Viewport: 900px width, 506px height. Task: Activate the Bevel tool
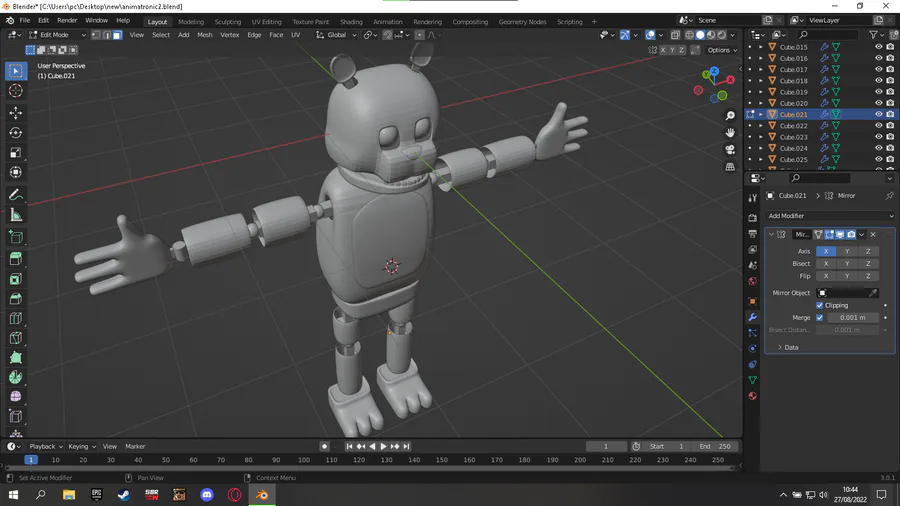15,298
